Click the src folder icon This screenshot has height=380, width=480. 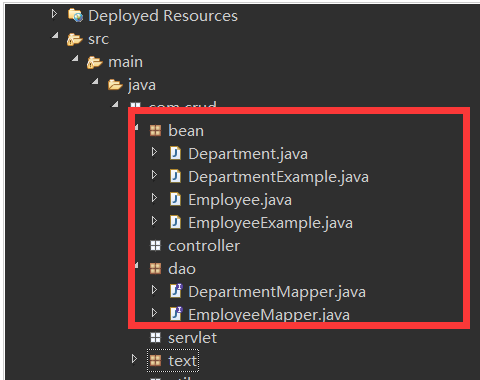(x=74, y=39)
